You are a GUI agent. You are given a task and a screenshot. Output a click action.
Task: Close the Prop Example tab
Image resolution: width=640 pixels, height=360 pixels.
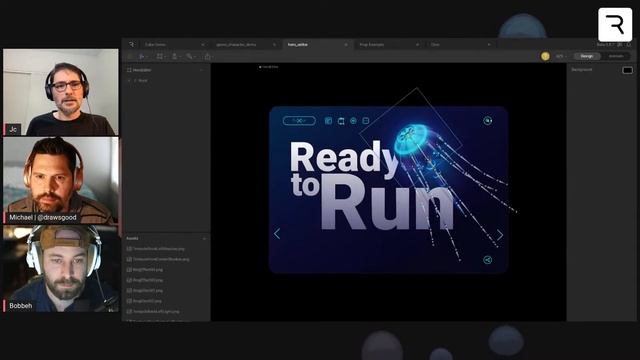pyautogui.click(x=417, y=44)
